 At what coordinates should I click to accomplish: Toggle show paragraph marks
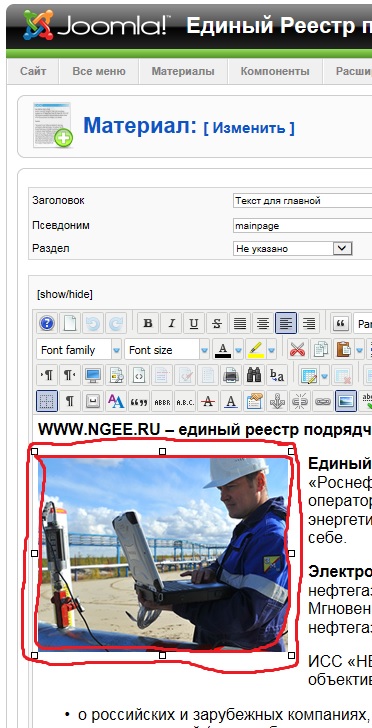click(x=70, y=401)
